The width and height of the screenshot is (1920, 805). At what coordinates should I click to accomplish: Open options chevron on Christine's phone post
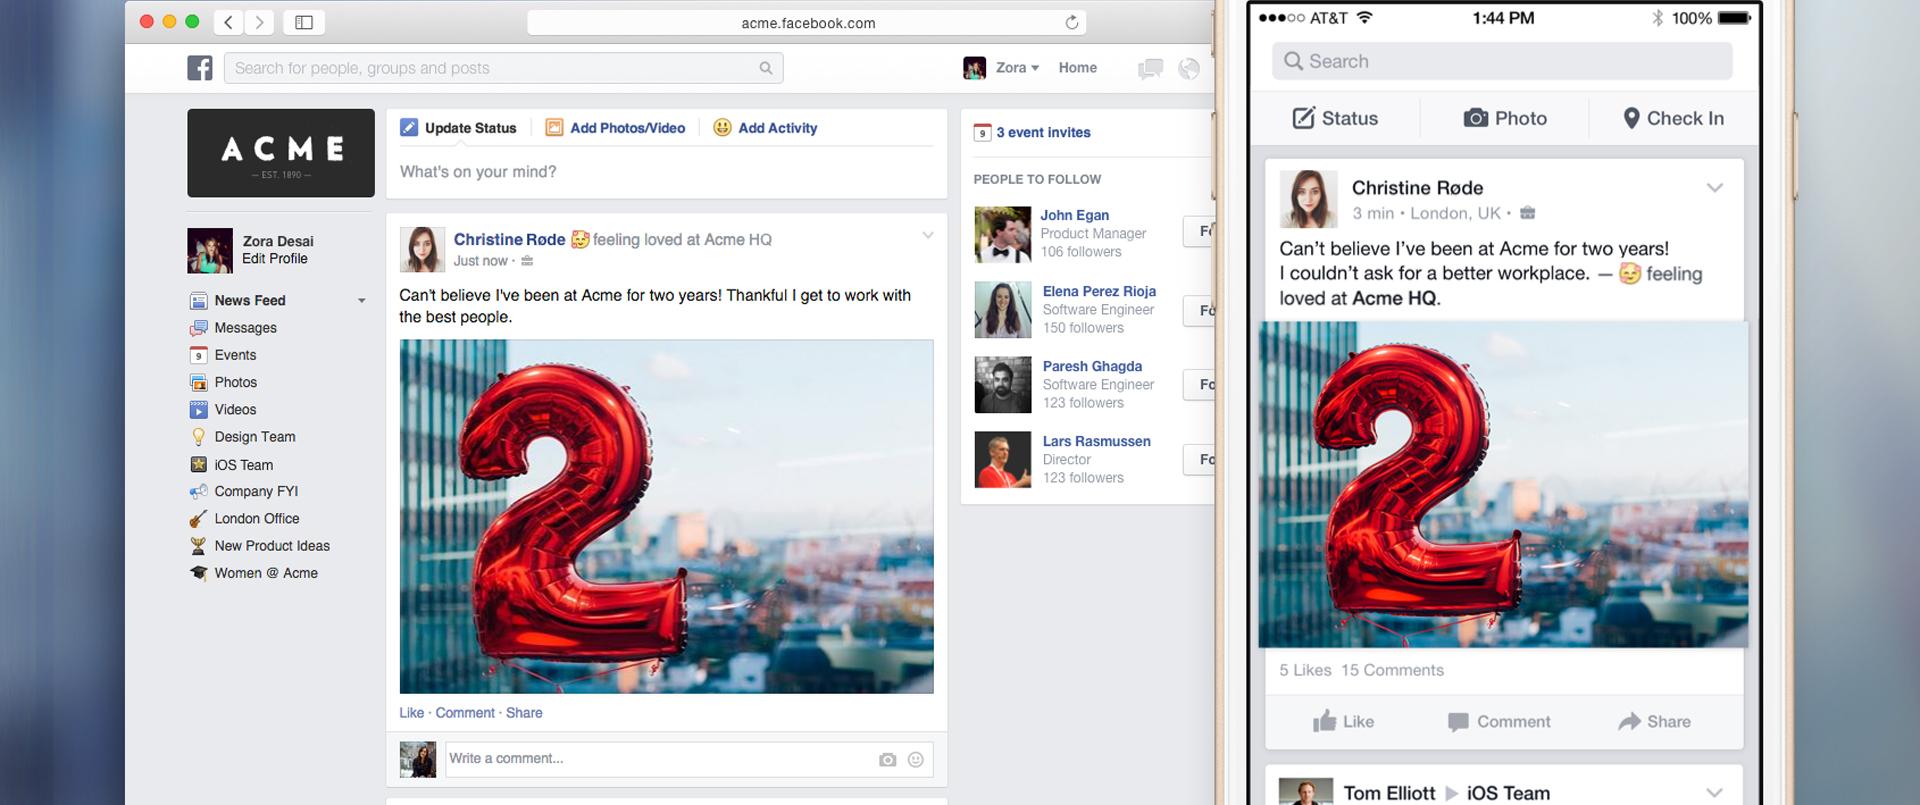point(1715,188)
